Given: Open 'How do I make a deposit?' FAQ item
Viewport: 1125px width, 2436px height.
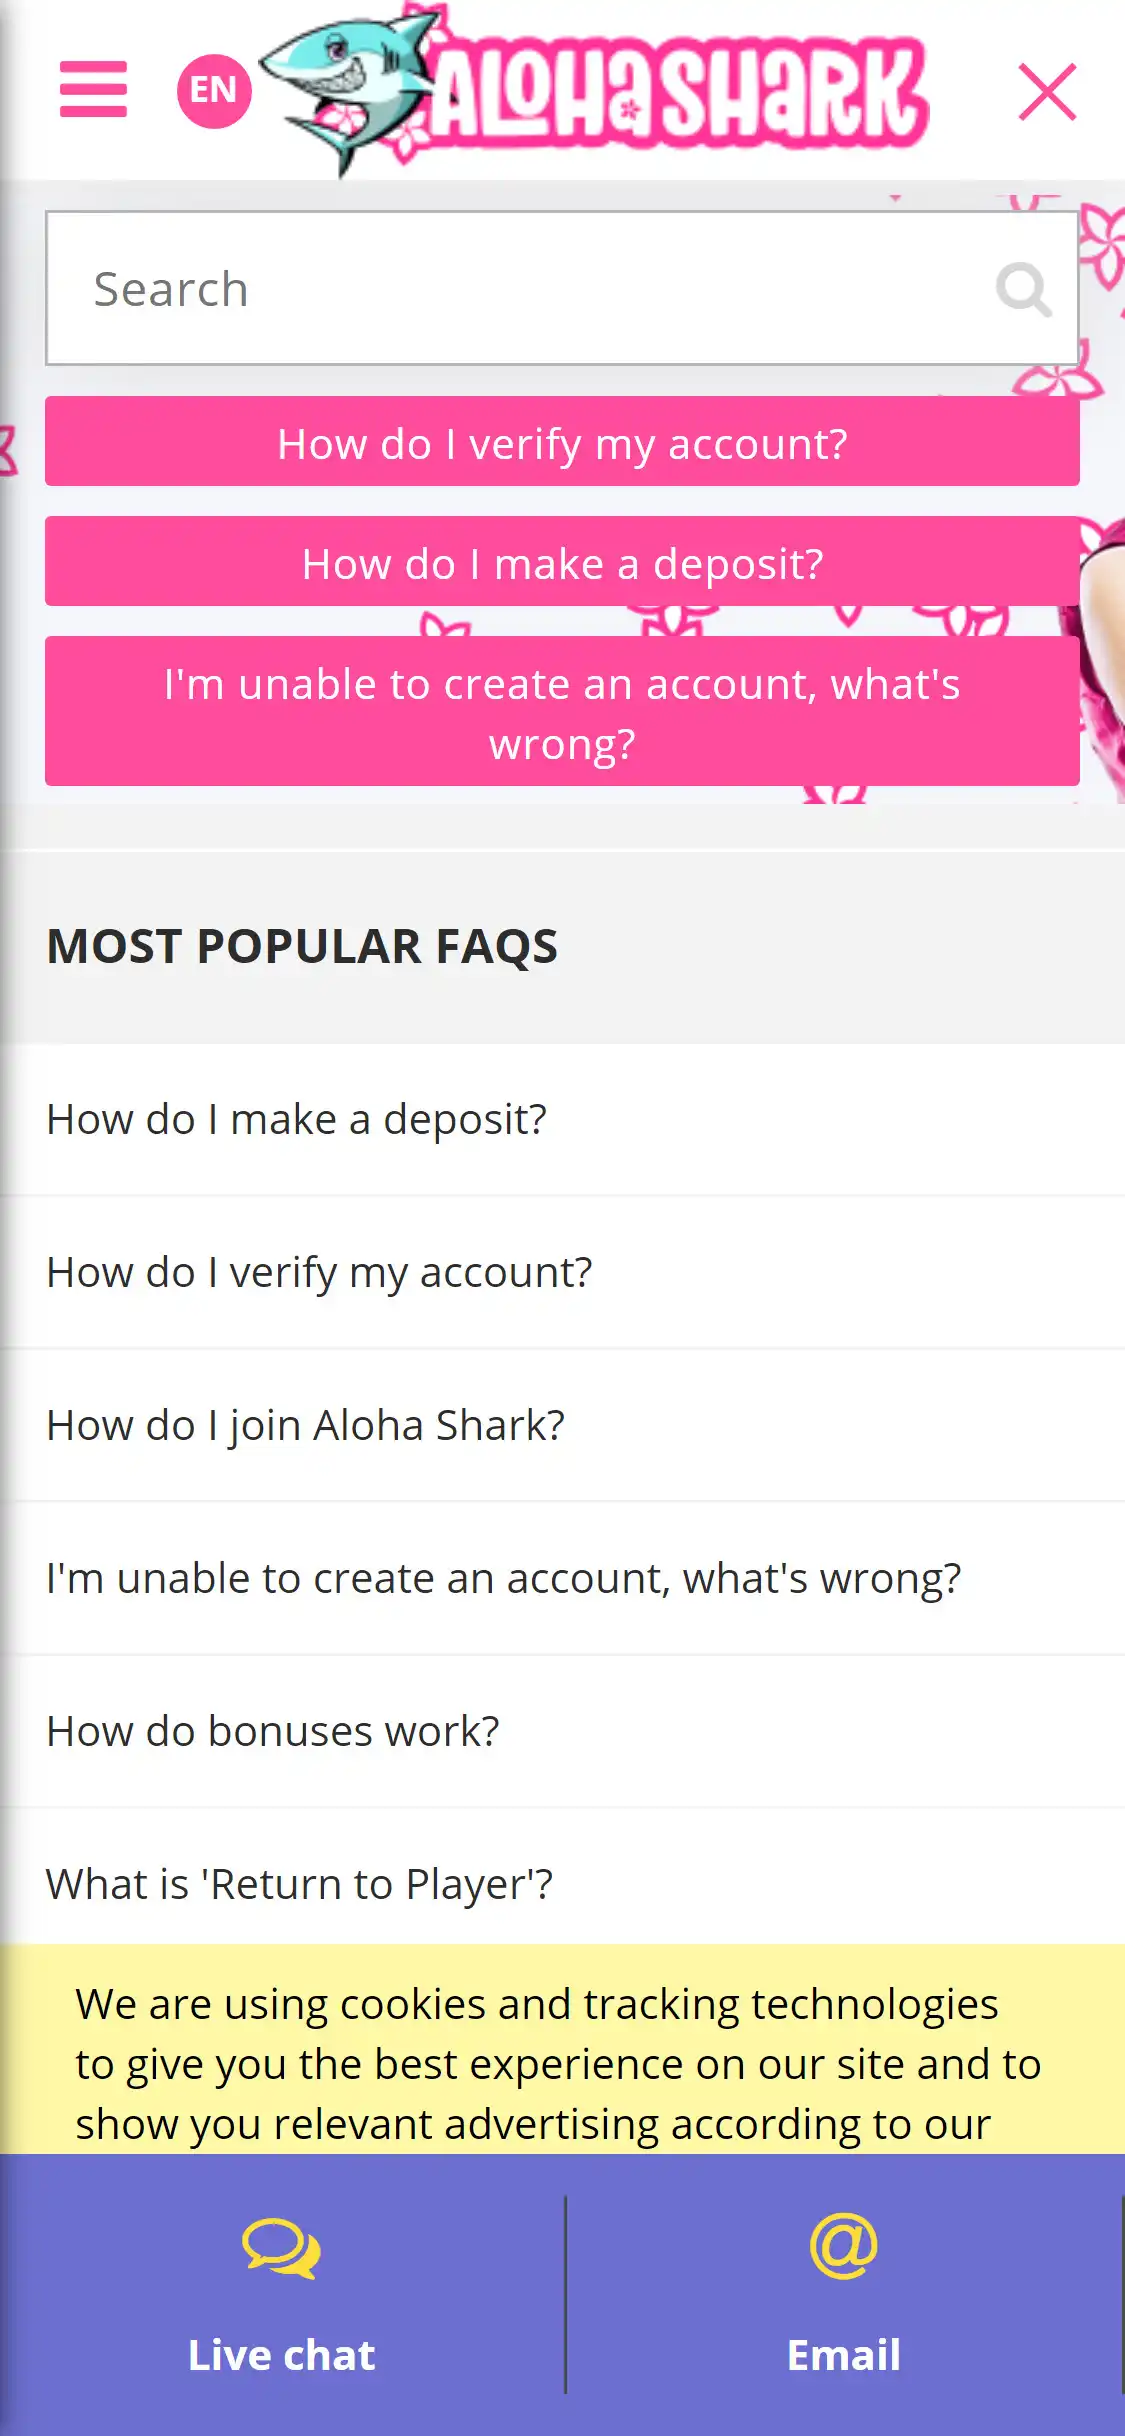Looking at the screenshot, I should (297, 1120).
